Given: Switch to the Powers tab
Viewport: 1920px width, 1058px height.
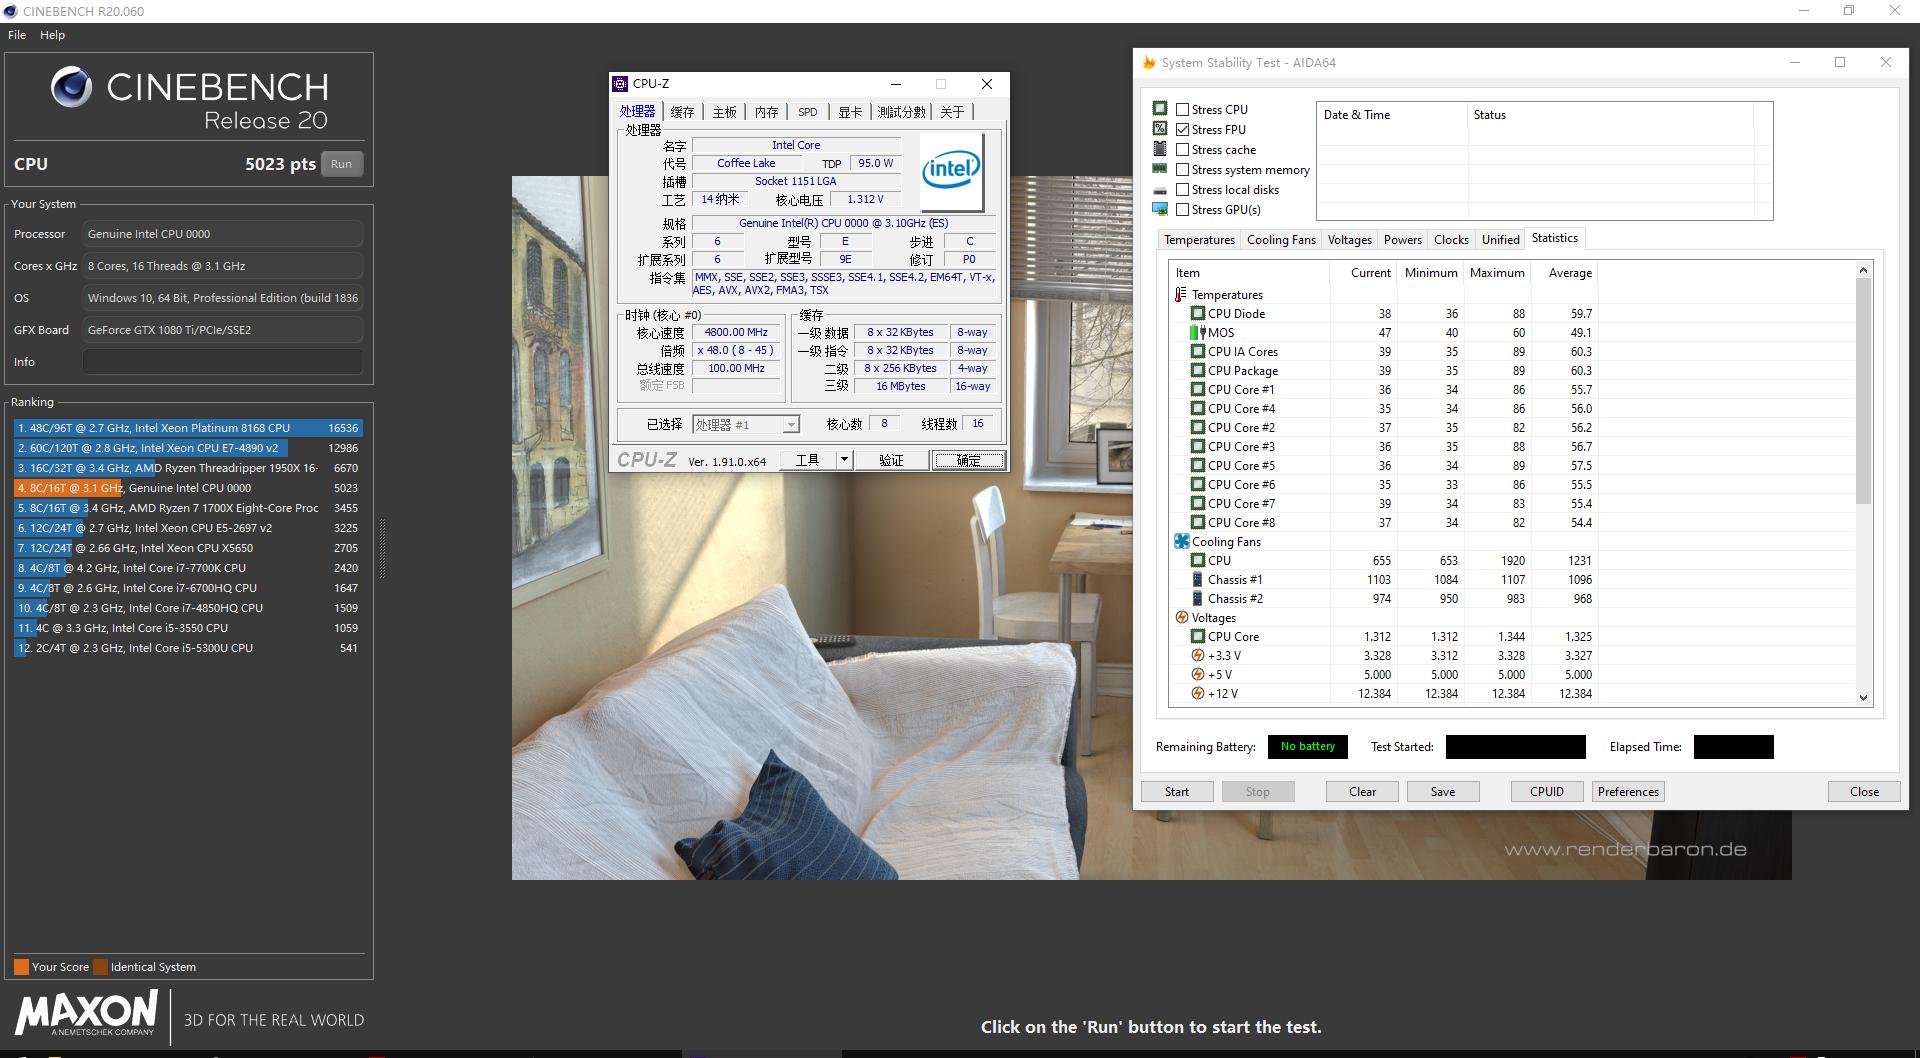Looking at the screenshot, I should click(1402, 240).
